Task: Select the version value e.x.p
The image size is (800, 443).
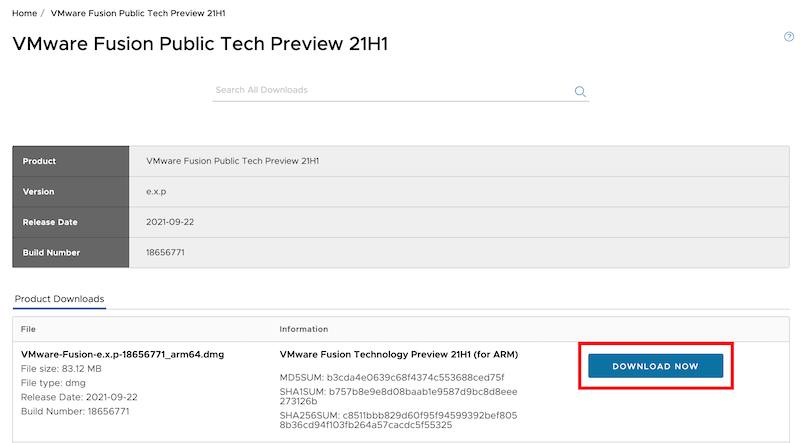Action: 156,192
